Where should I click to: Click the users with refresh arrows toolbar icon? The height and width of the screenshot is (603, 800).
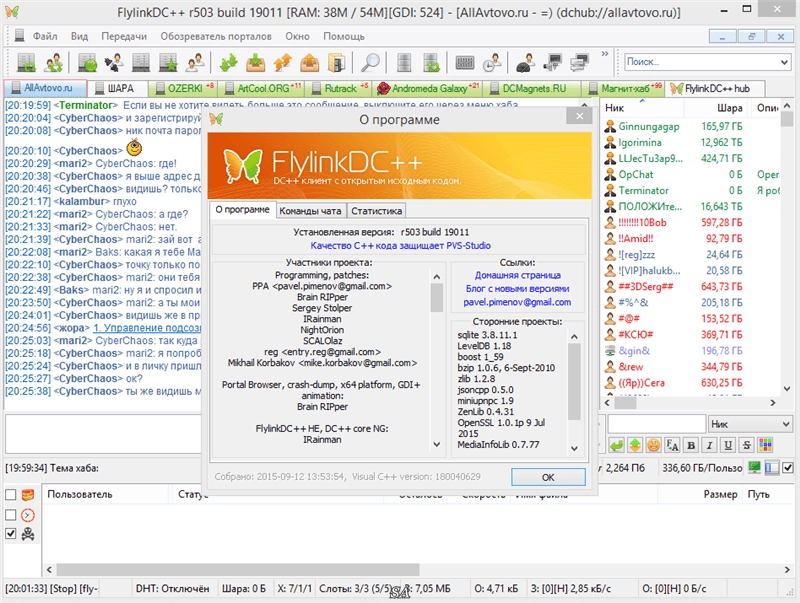tap(53, 63)
